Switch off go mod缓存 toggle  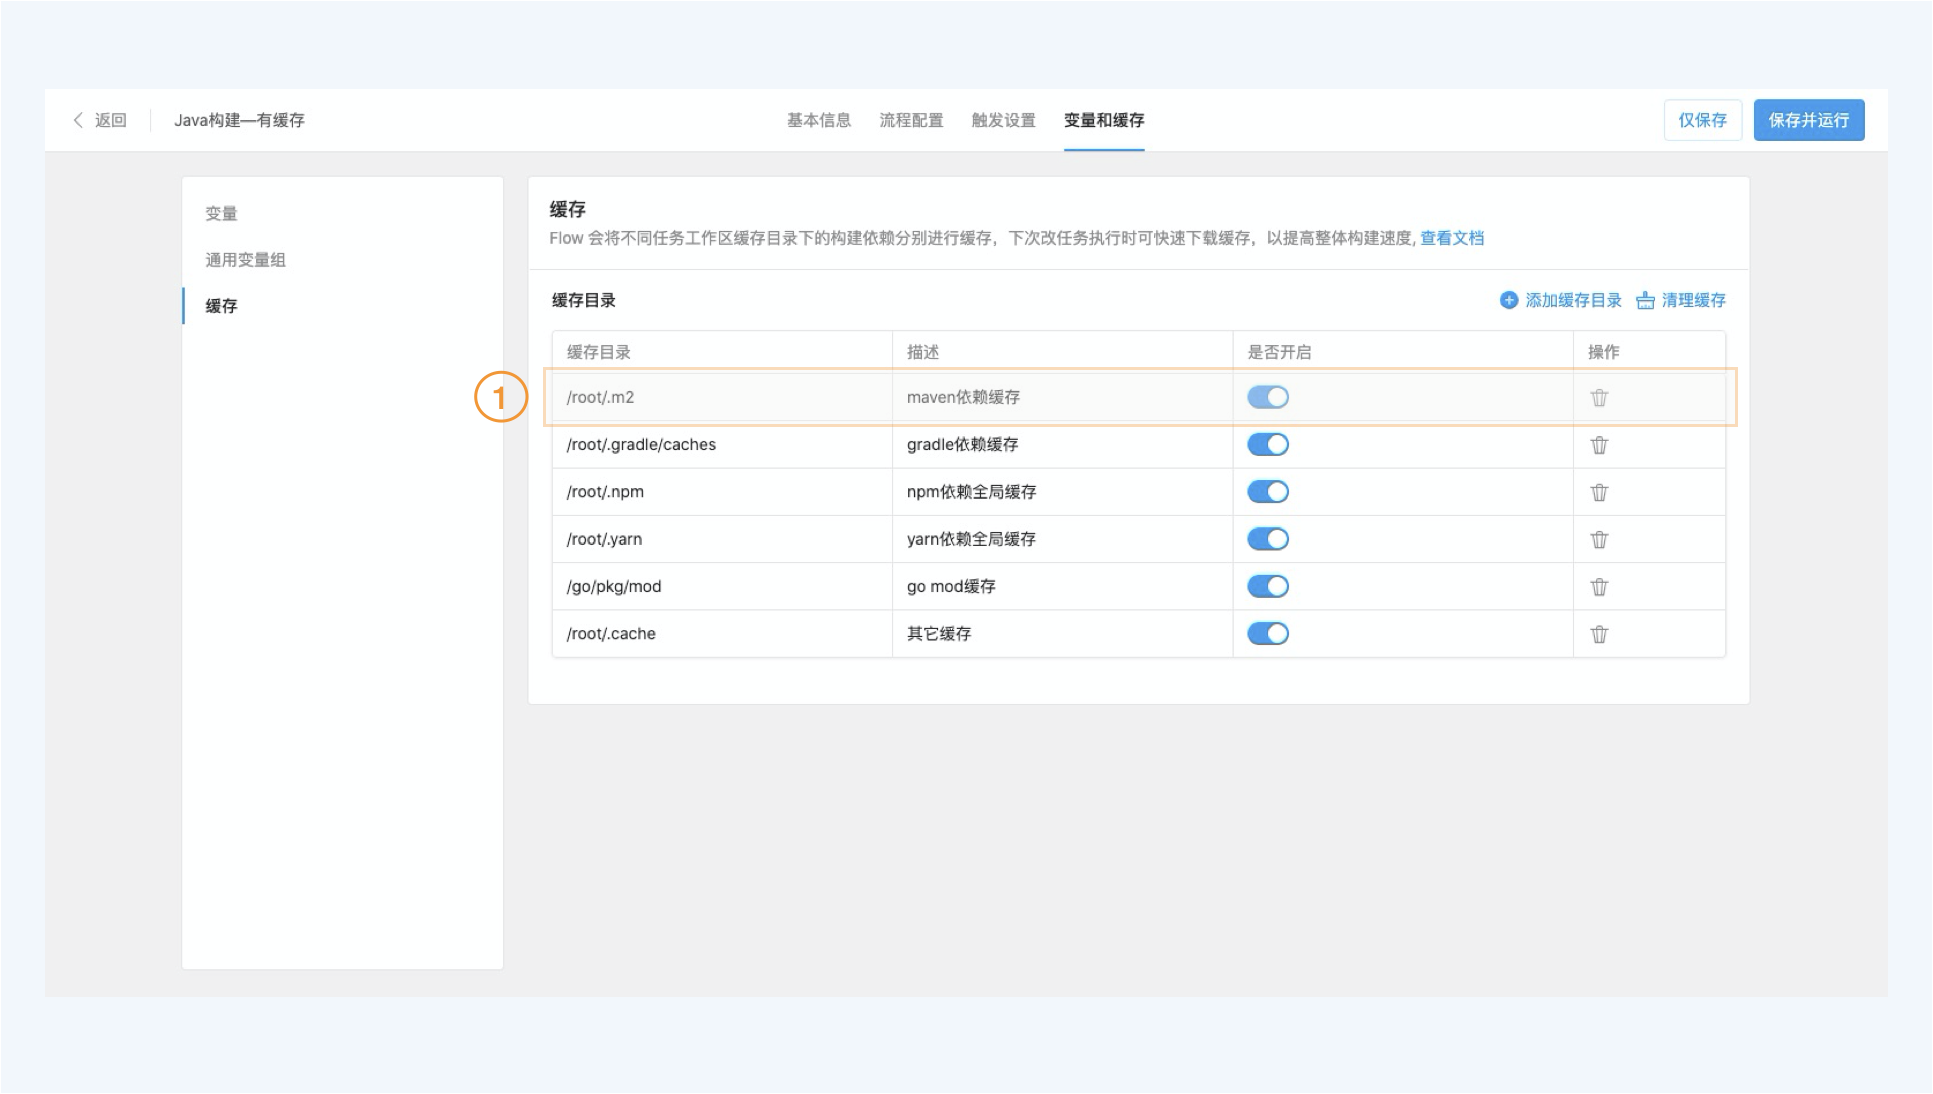coord(1268,586)
